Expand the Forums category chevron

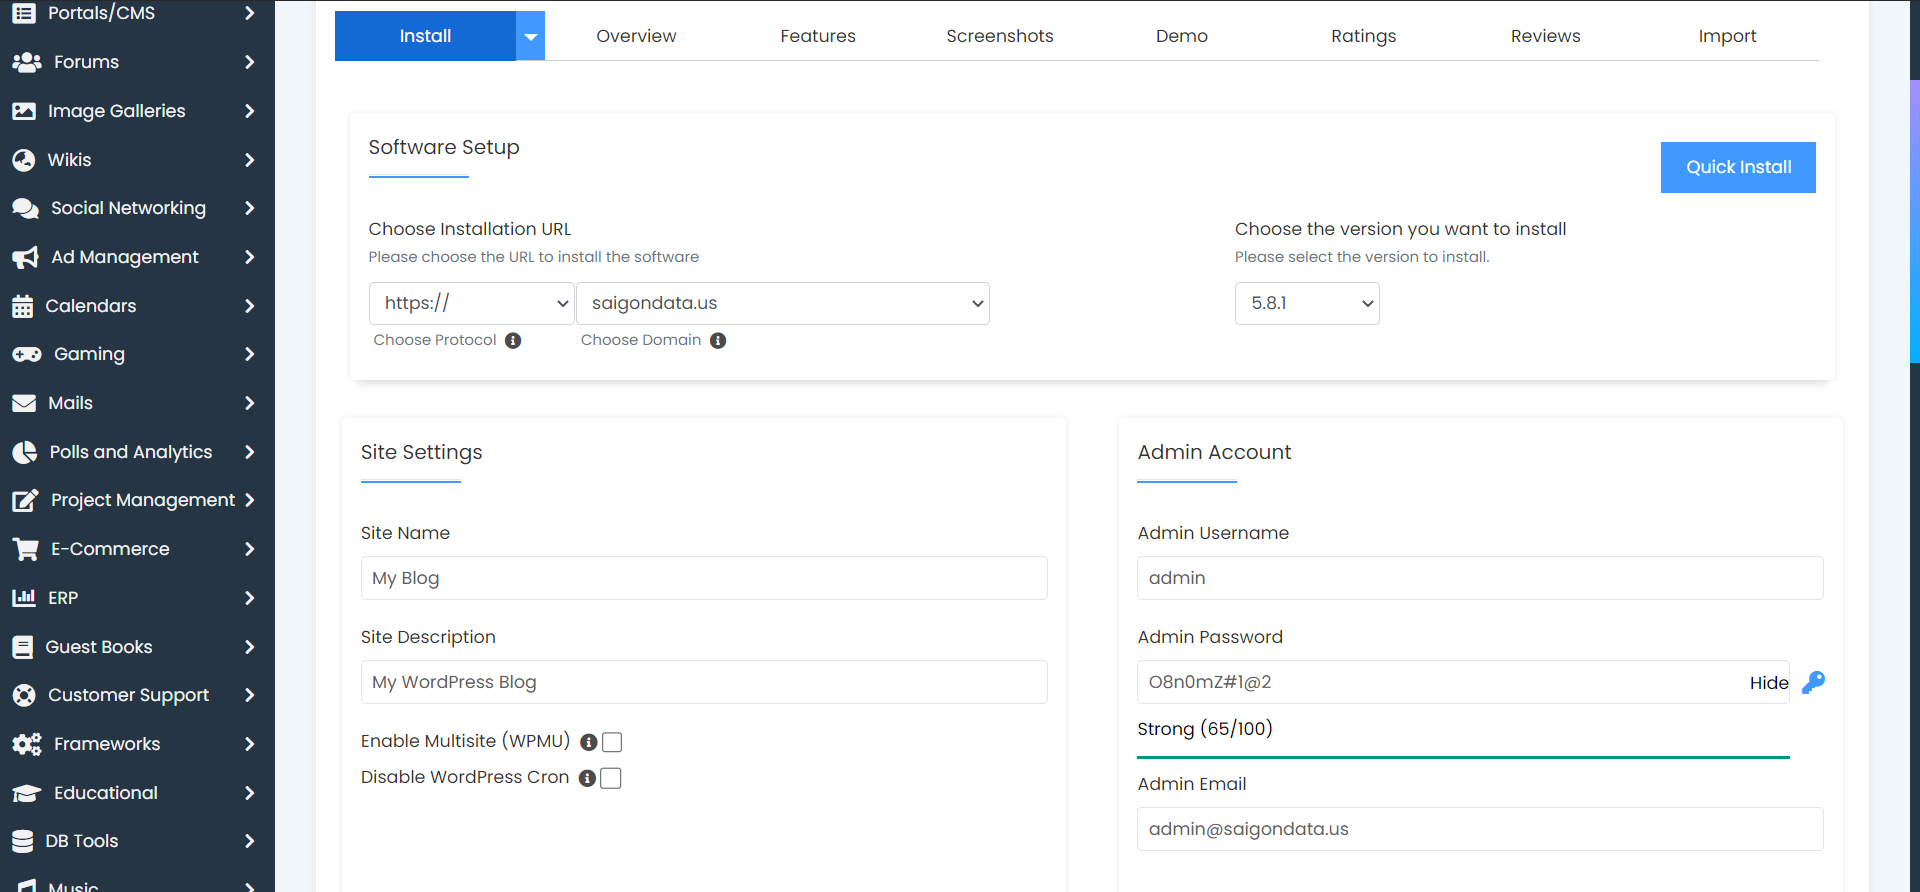[x=249, y=62]
